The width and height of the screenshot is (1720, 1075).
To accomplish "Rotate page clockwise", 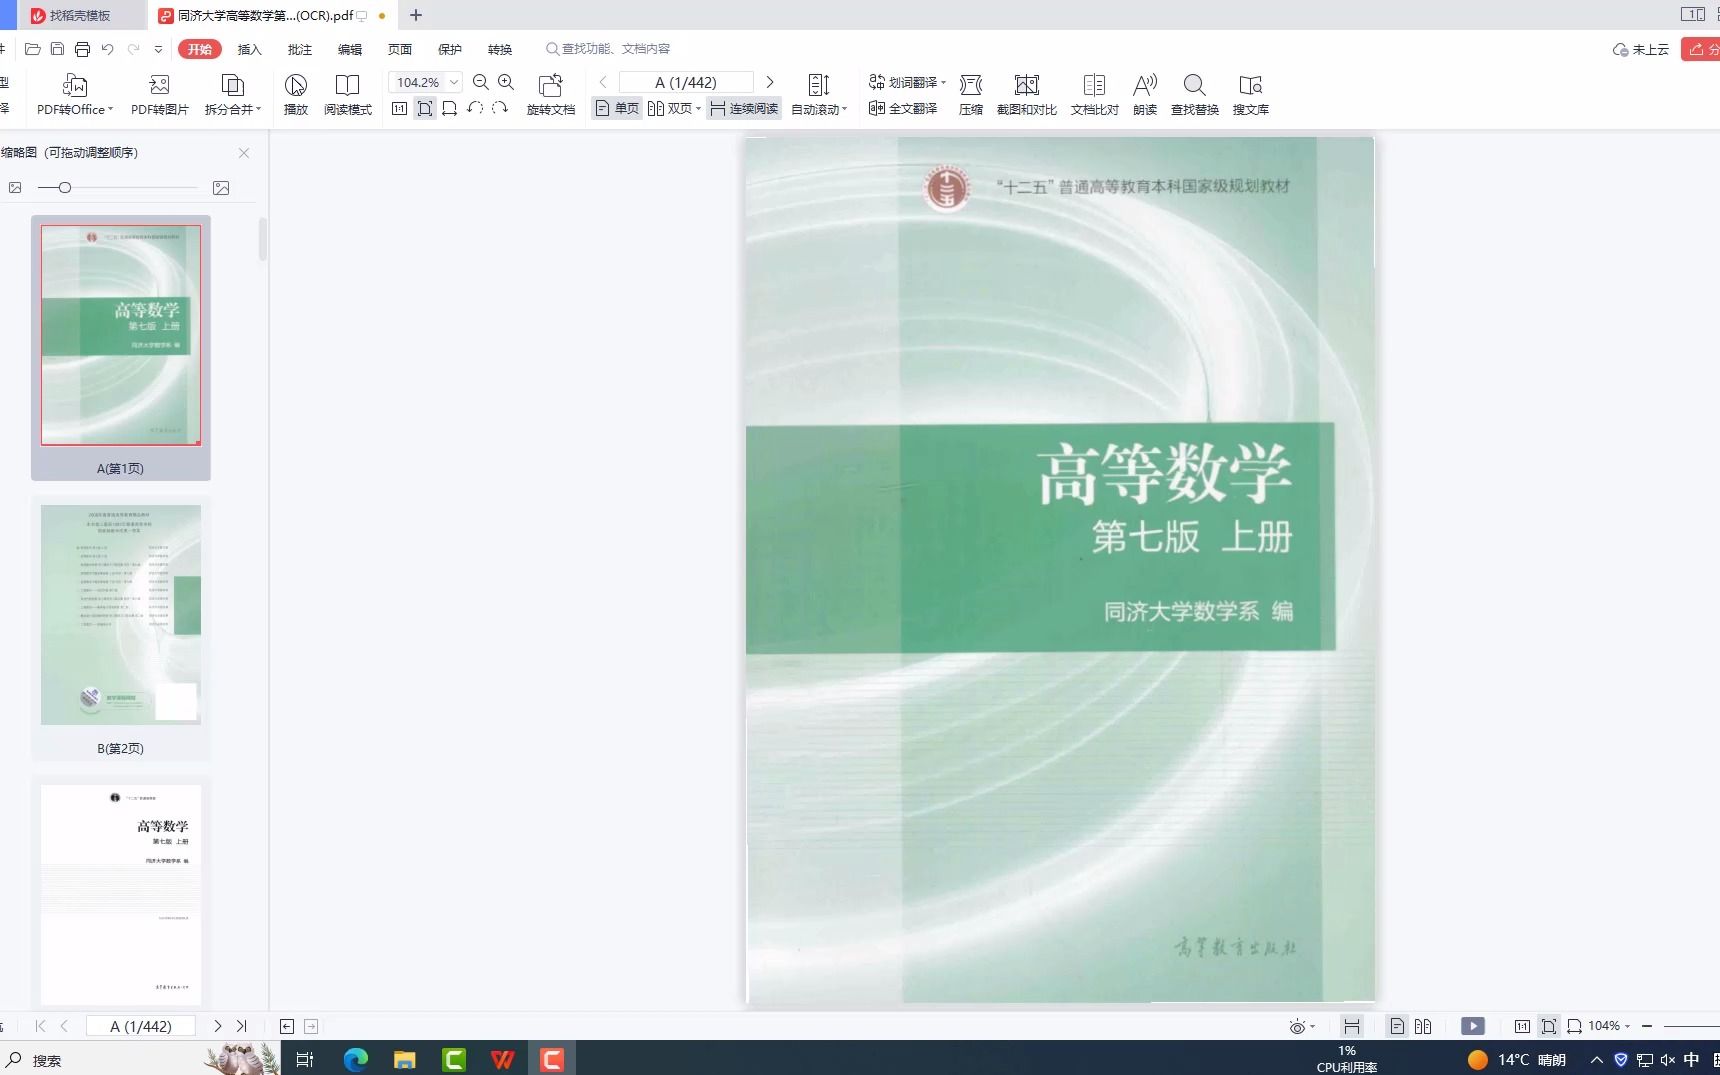I will point(500,108).
